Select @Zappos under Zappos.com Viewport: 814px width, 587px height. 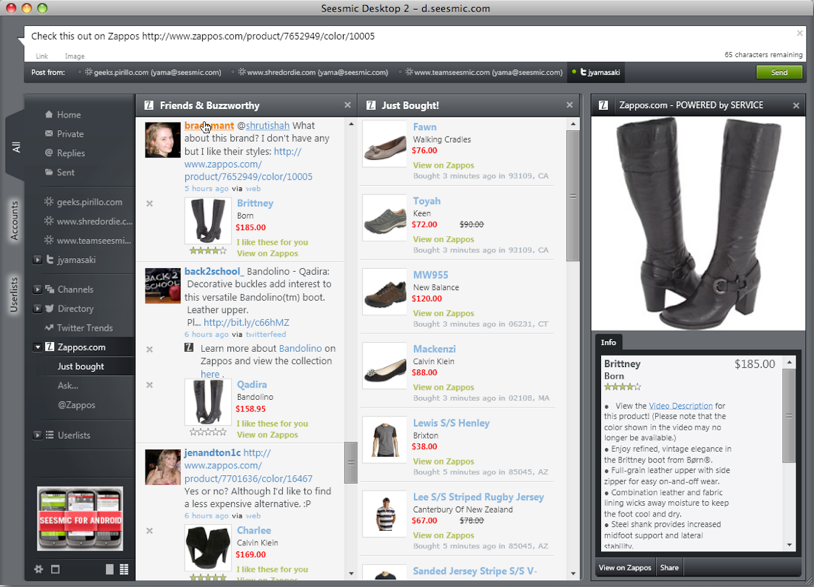click(76, 405)
